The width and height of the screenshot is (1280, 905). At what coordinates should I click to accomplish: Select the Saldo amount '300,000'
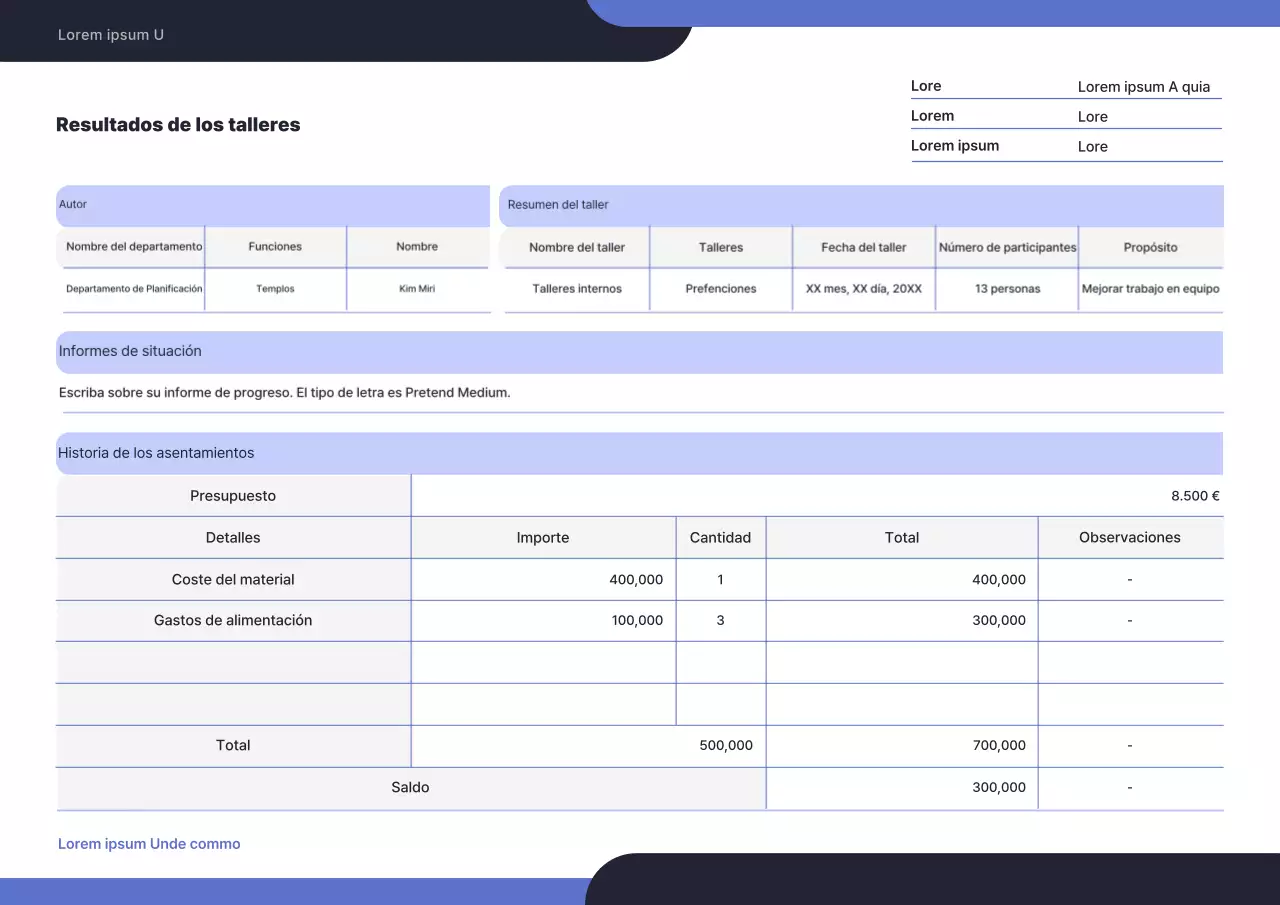(998, 788)
